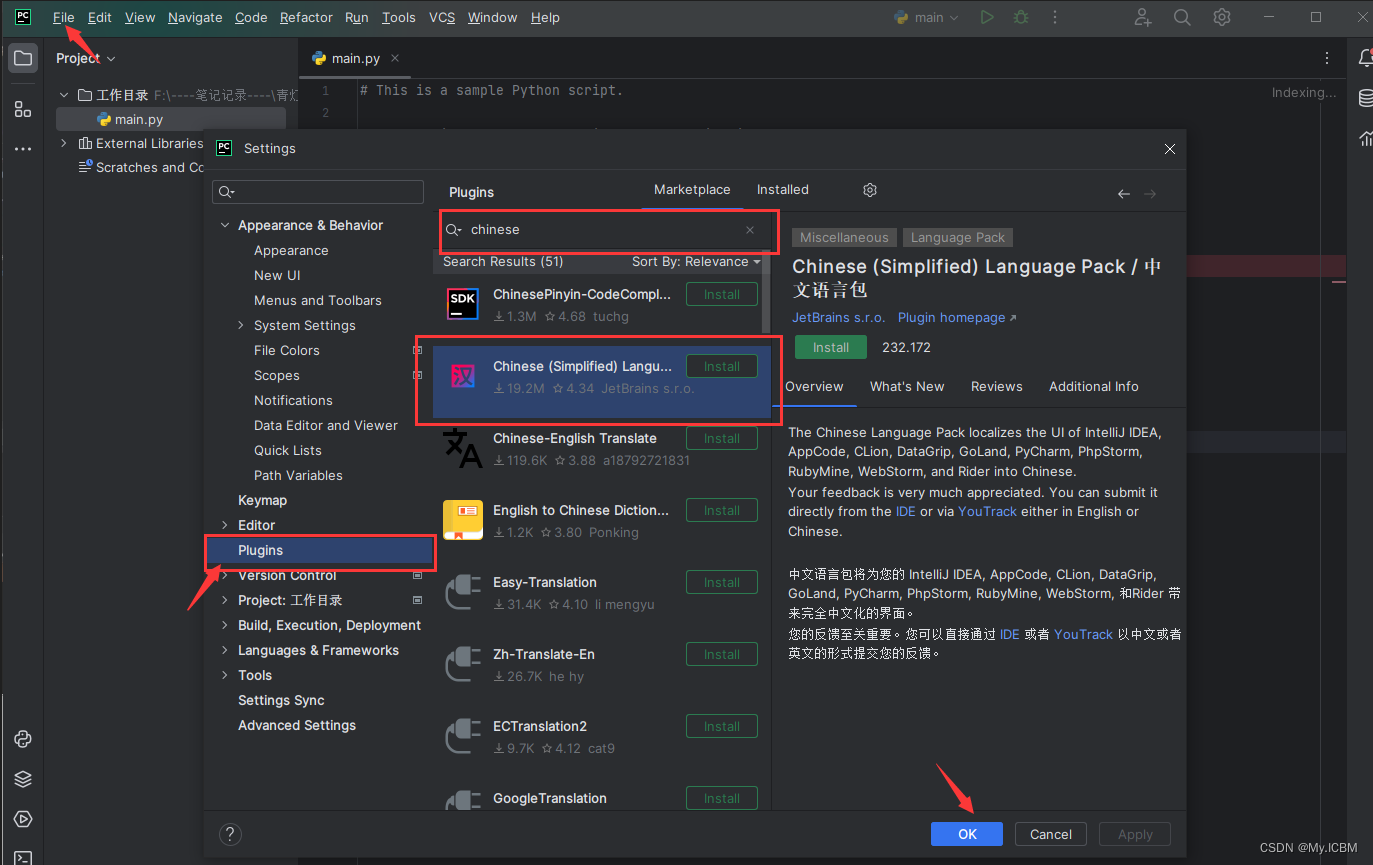This screenshot has height=865, width=1373.
Task: Open the Plugin homepage link
Action: click(x=957, y=318)
